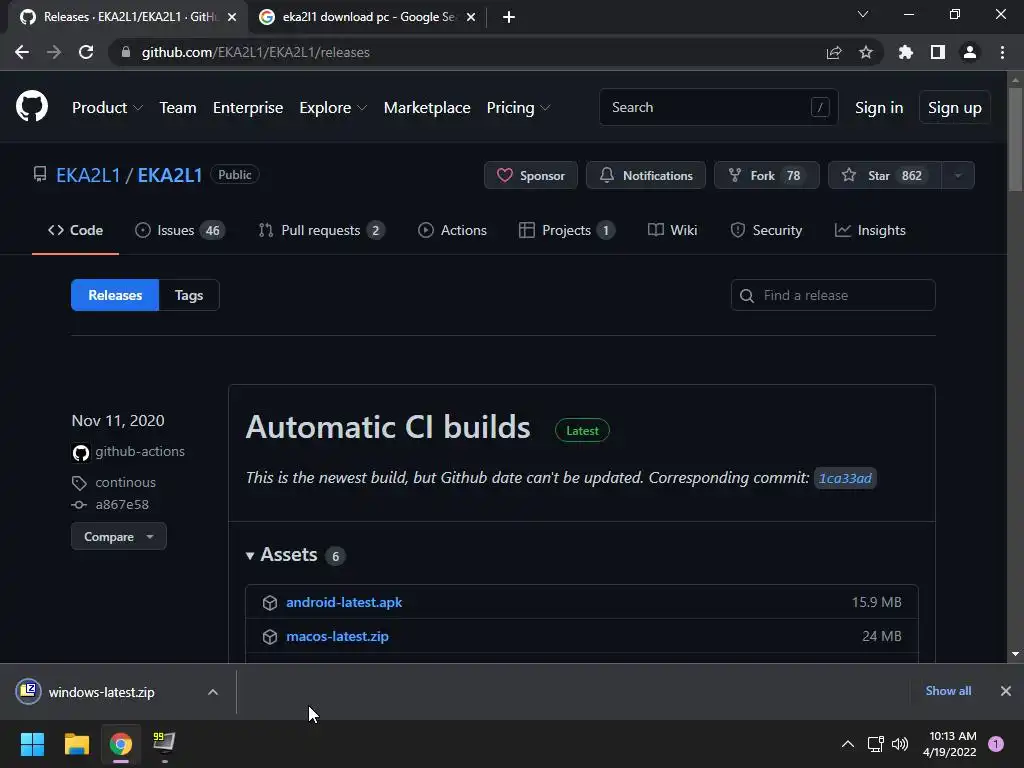Click the package icon beside android-latest.apk
The image size is (1024, 768).
tap(270, 602)
